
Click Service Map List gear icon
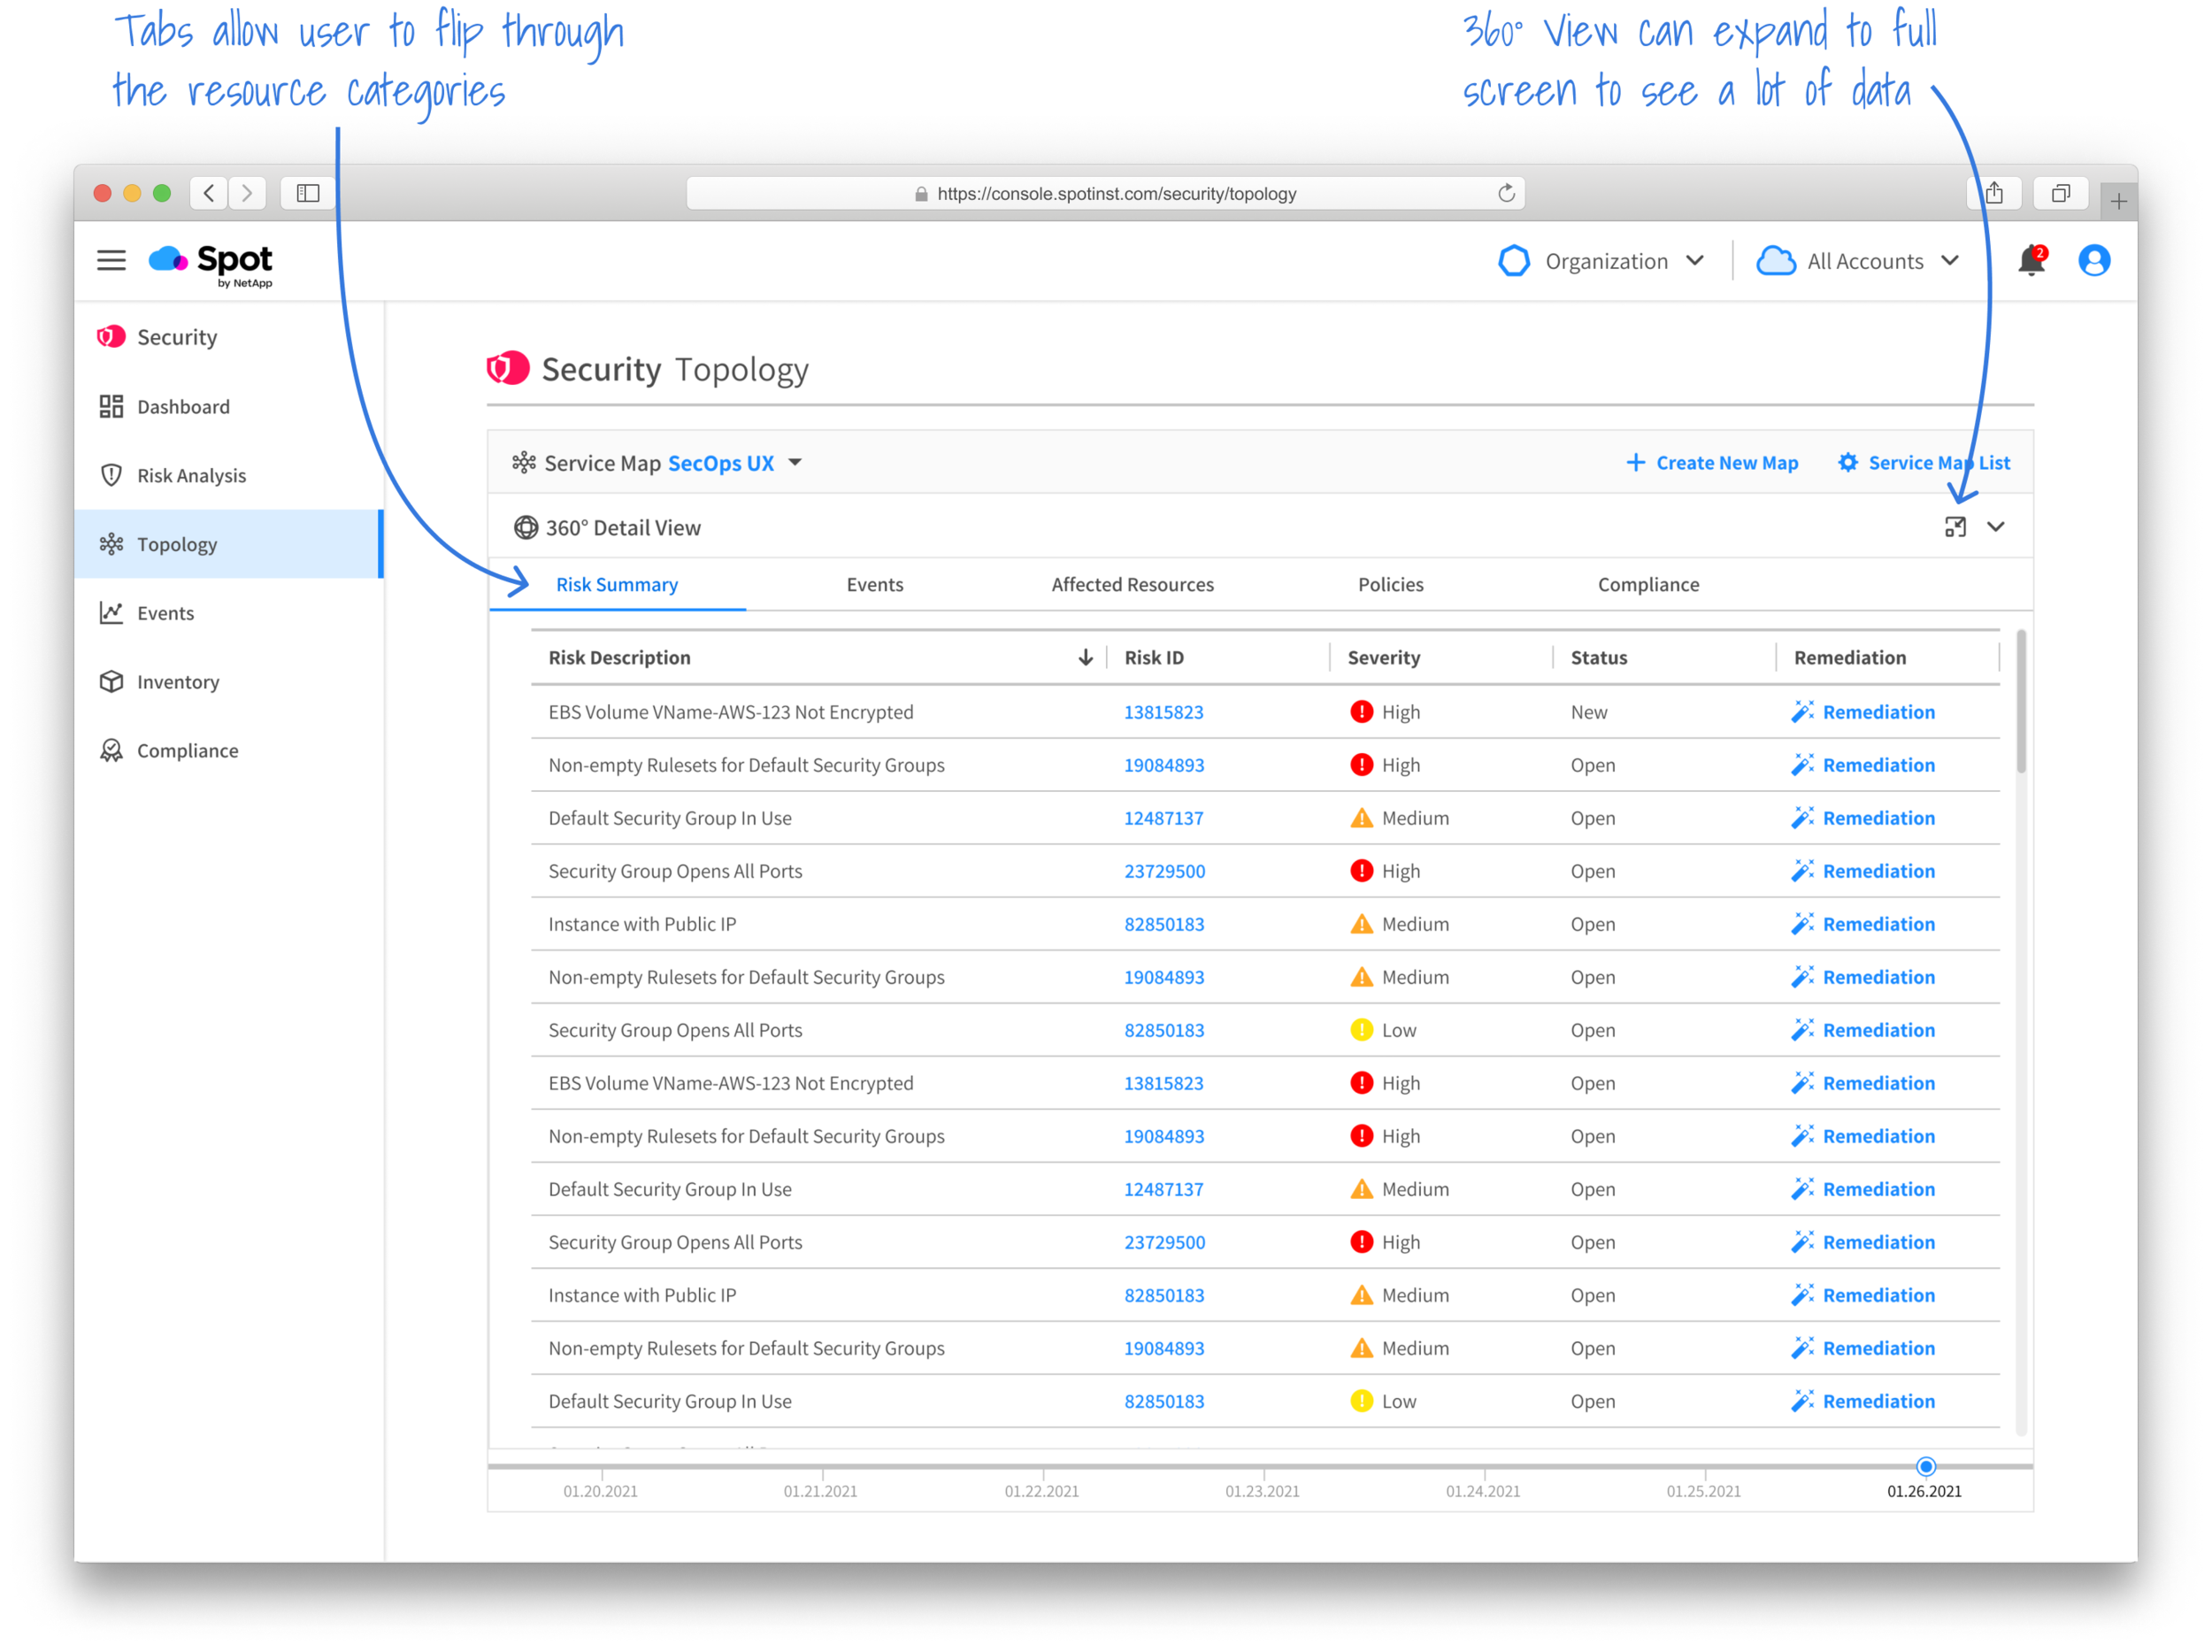1848,463
